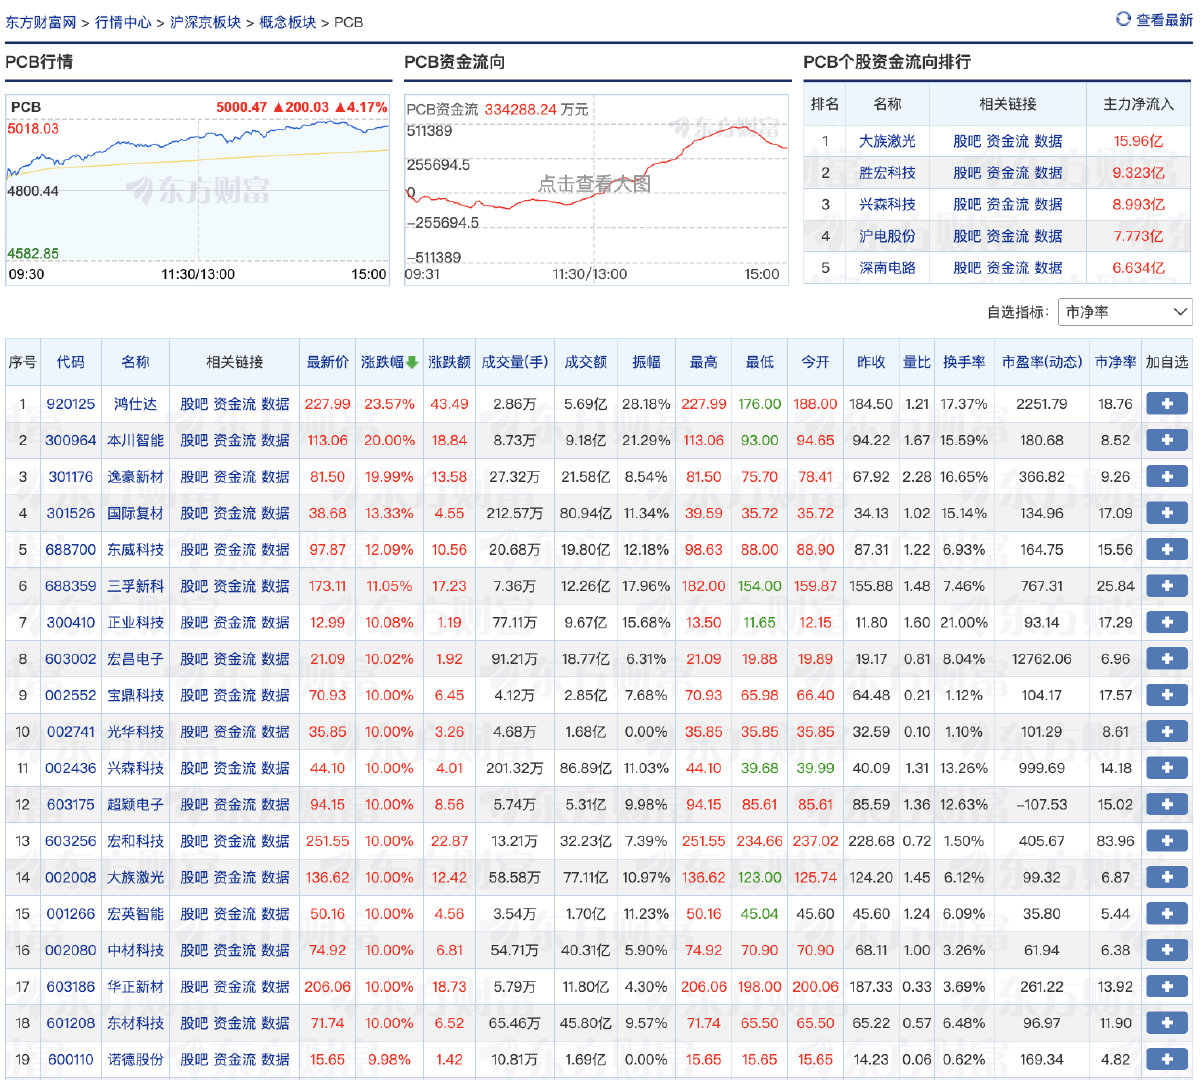Click PCB资金流向 chart to view large image
Screen dimensions: 1204x1080
595,190
